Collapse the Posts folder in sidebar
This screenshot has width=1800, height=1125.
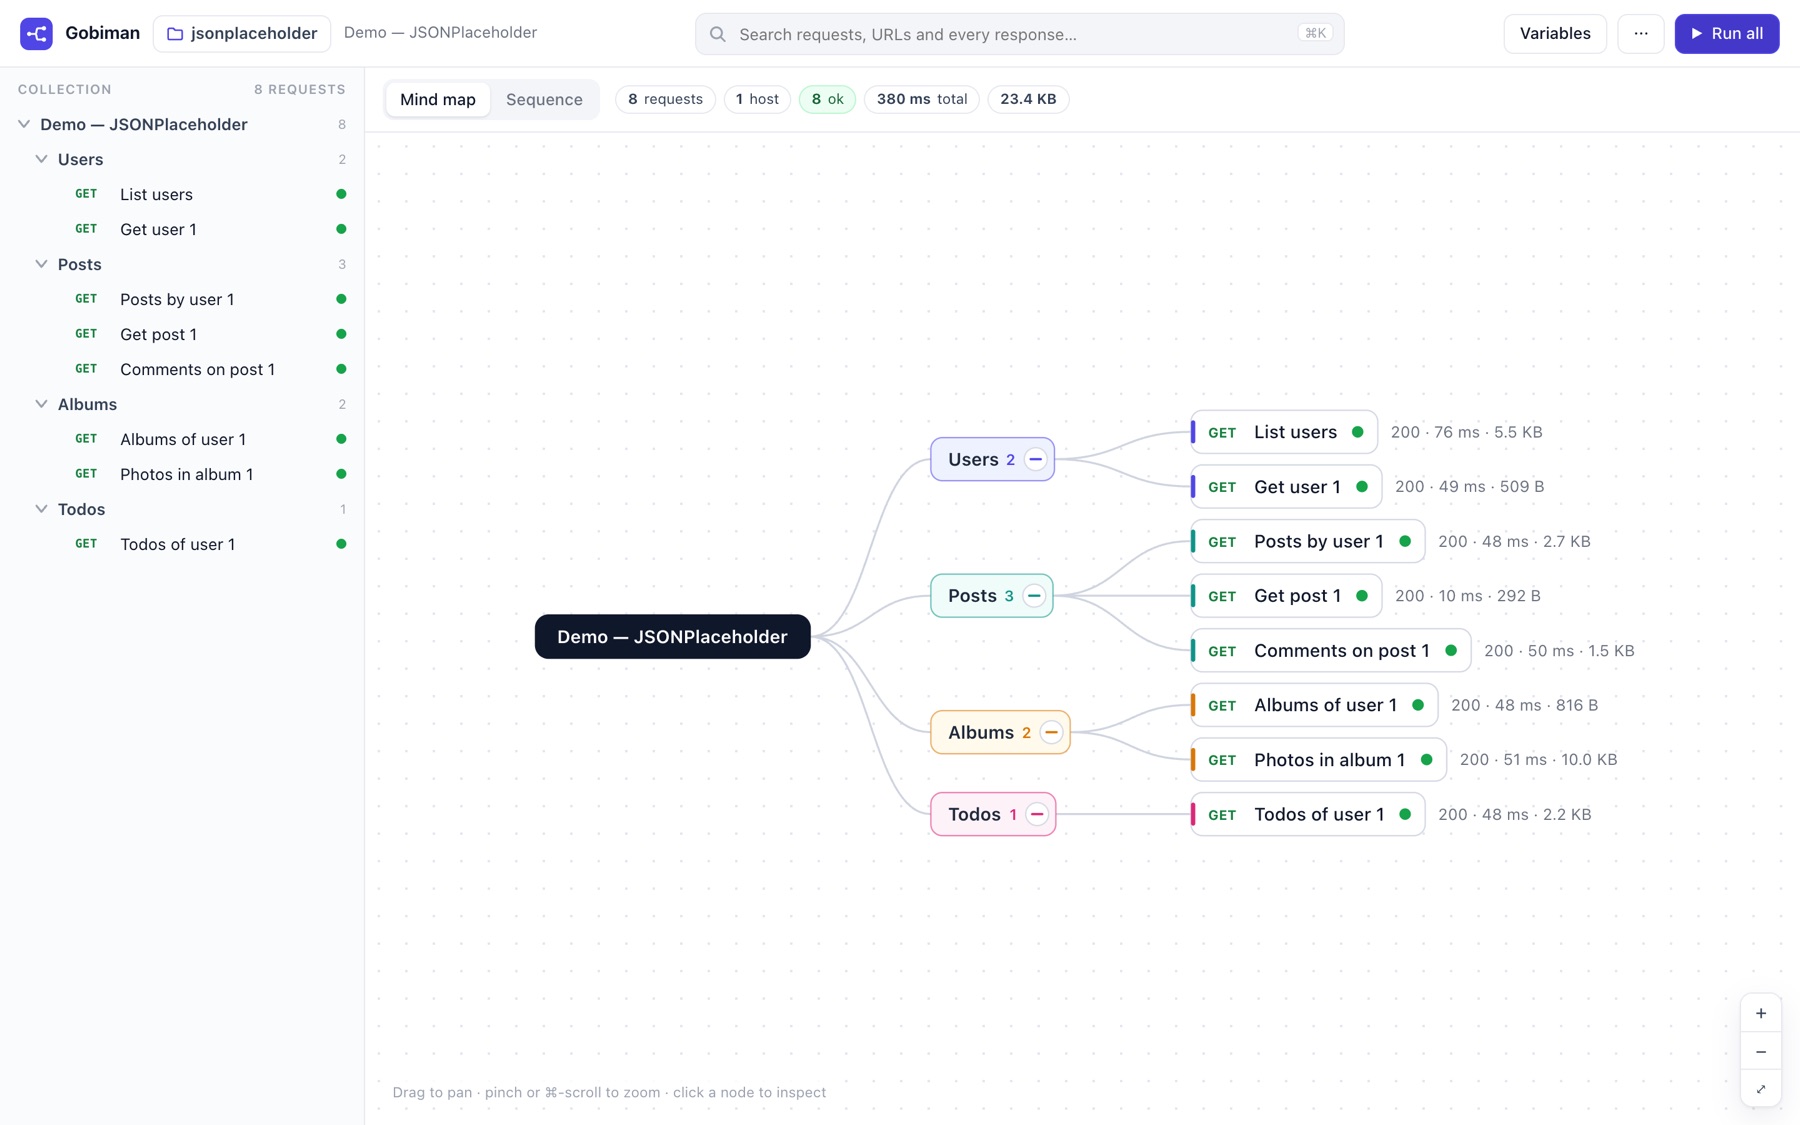pos(41,264)
